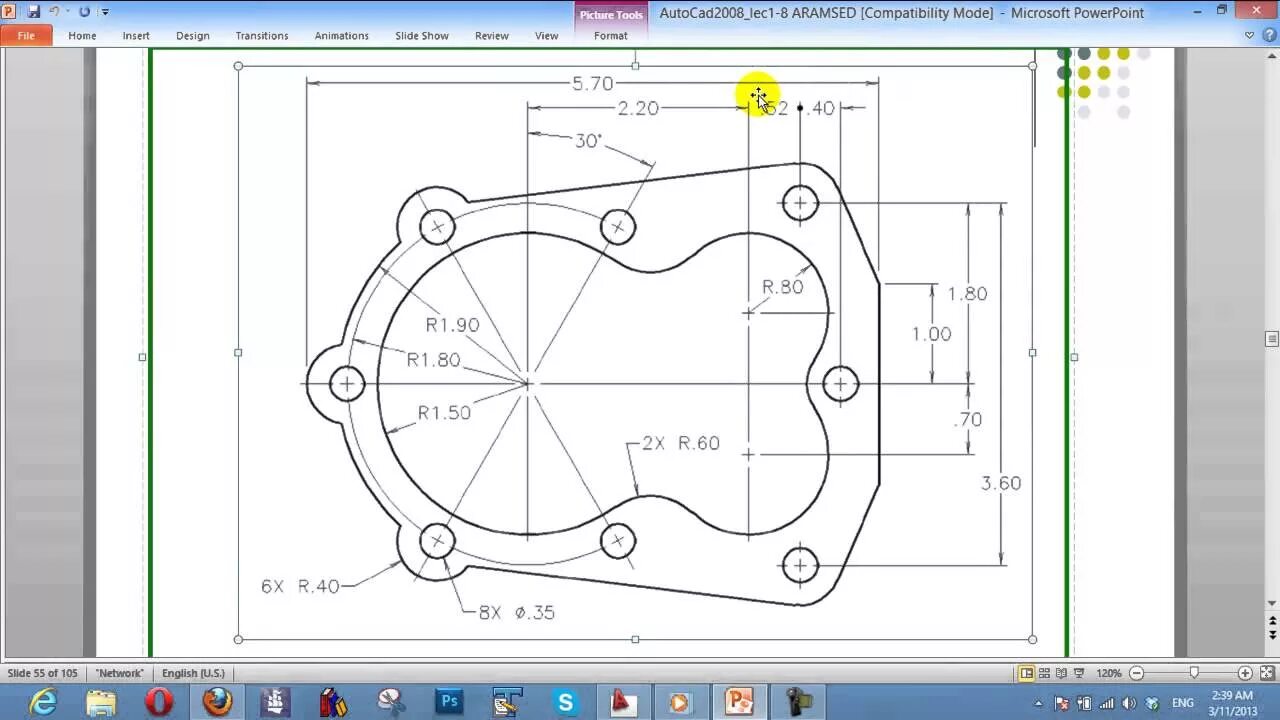Open Photoshop from taskbar
Screen dimensions: 1280x720
pos(449,702)
